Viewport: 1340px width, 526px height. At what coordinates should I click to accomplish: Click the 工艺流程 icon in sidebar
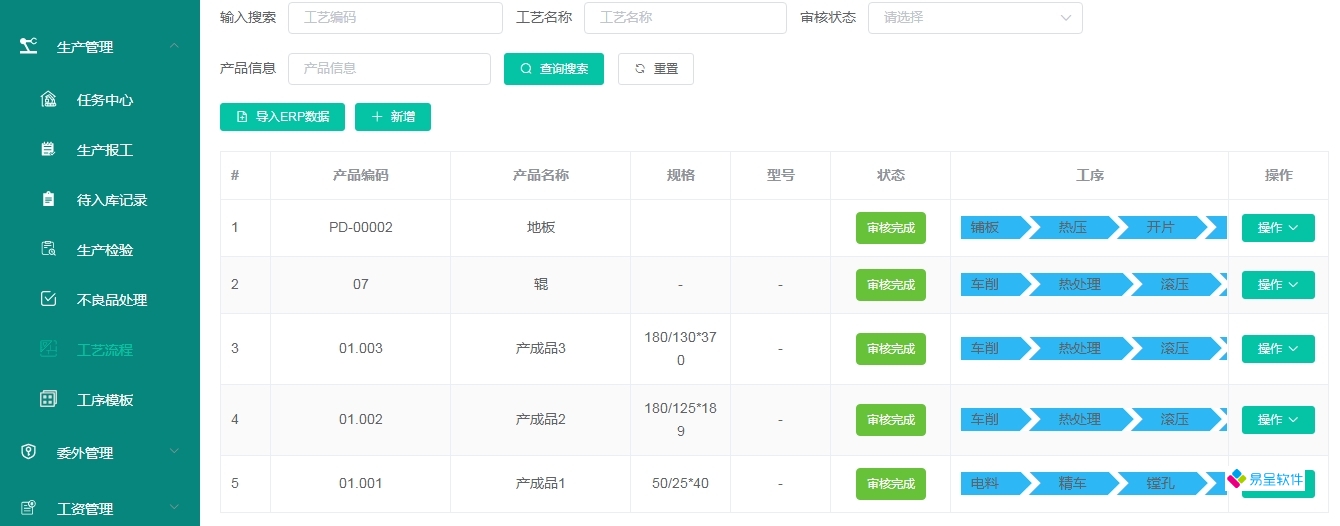point(48,349)
